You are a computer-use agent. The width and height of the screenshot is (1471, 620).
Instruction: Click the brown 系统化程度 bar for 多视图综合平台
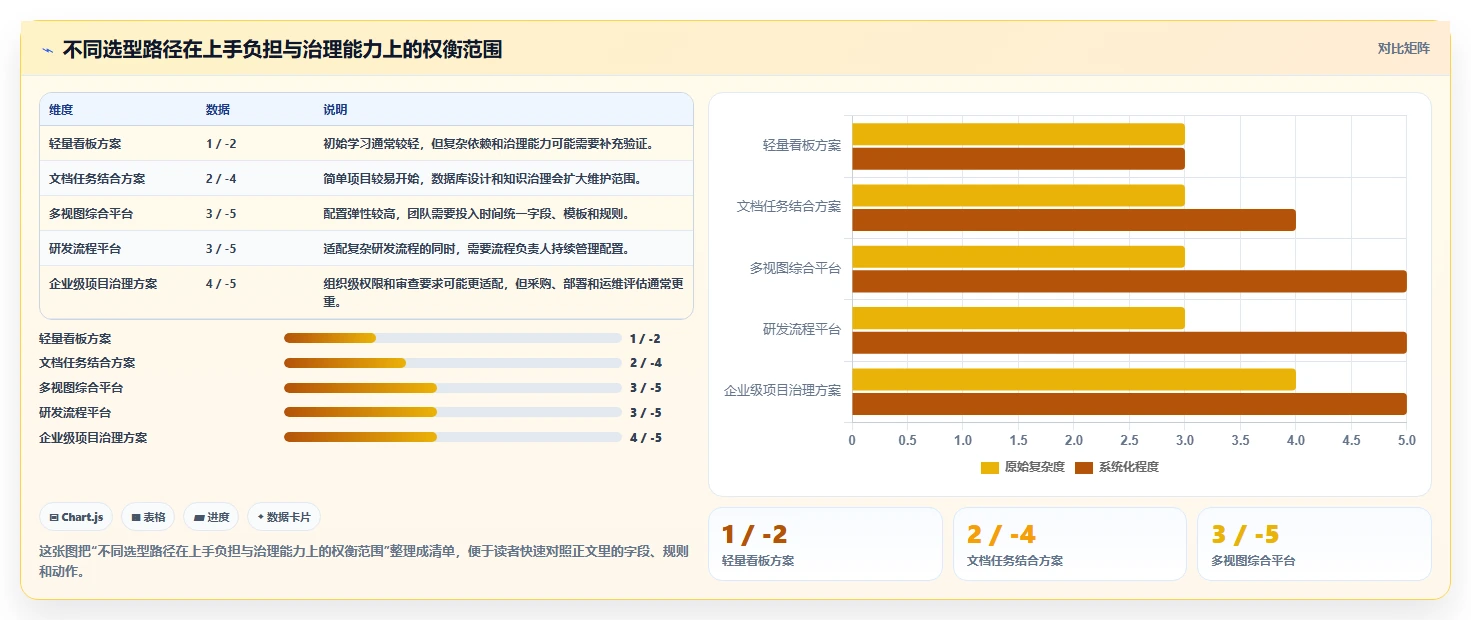click(1129, 281)
